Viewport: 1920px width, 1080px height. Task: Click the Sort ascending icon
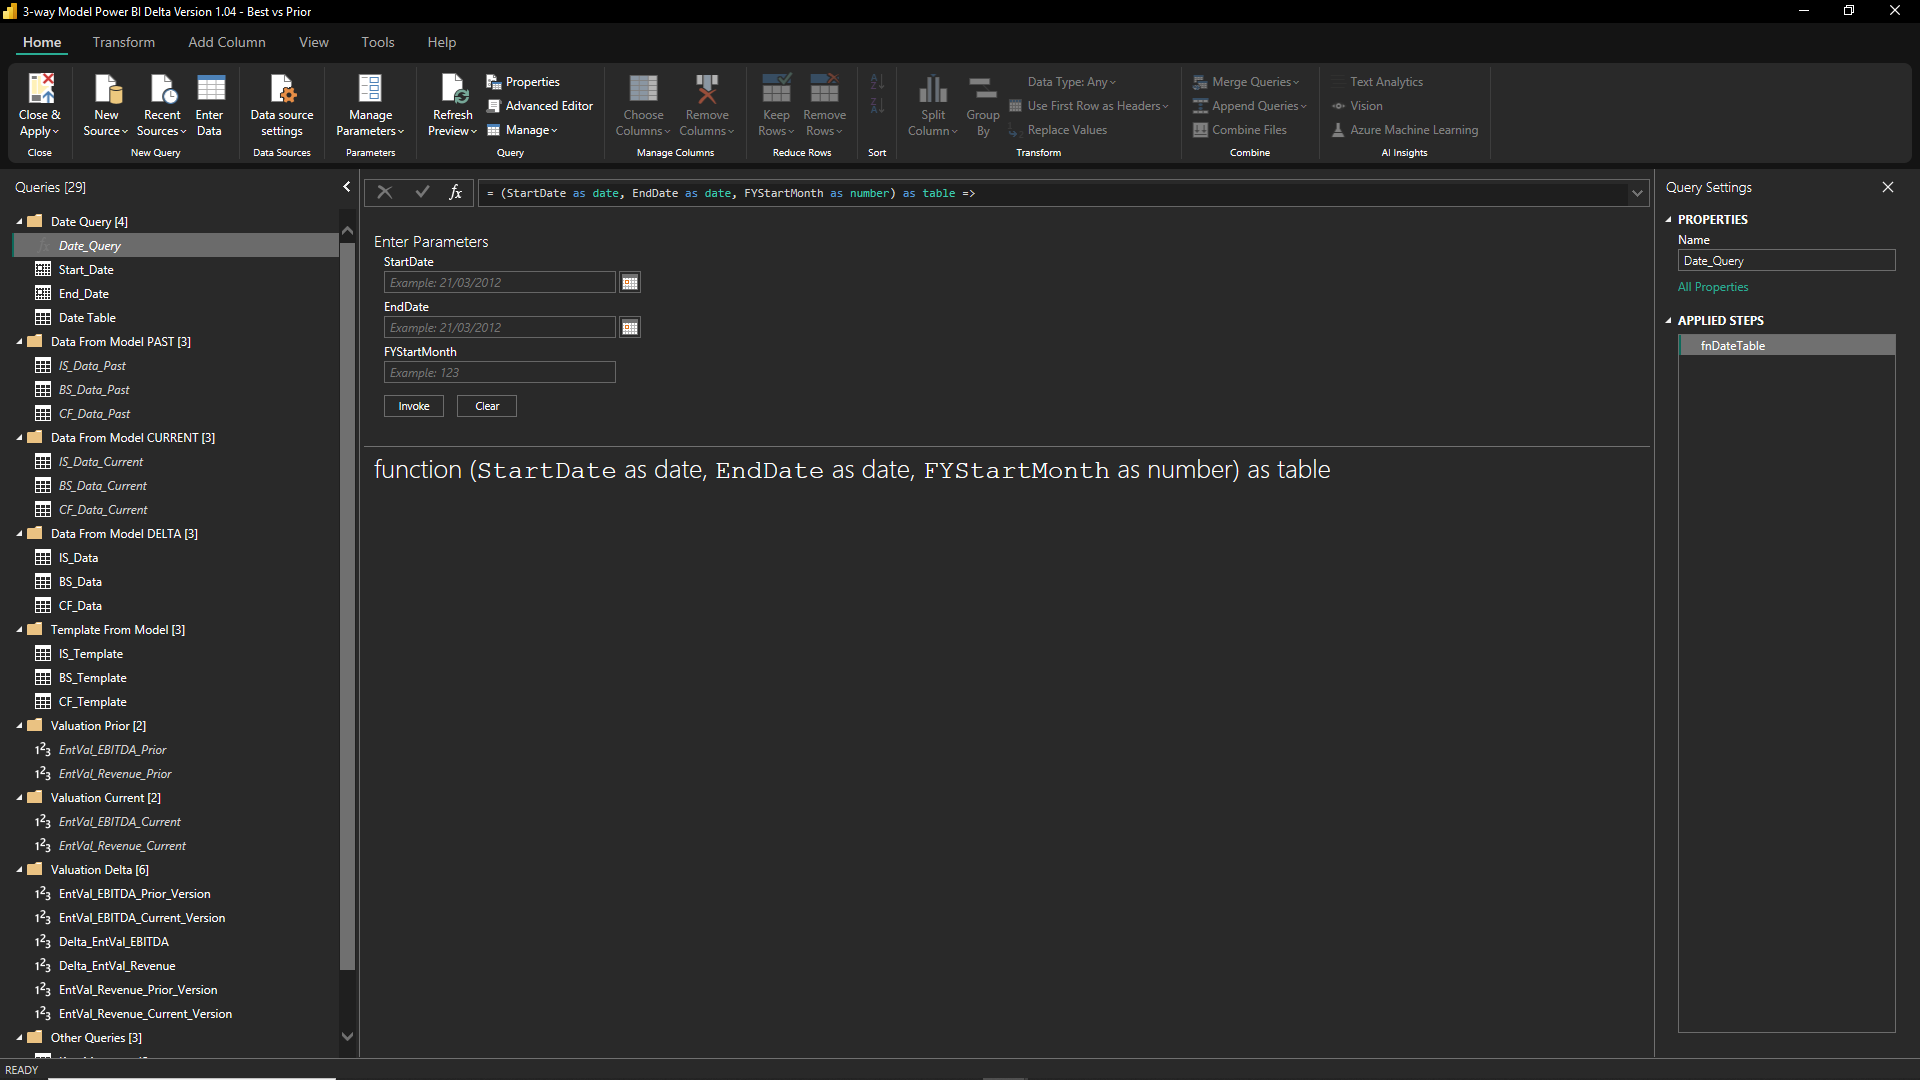click(877, 82)
